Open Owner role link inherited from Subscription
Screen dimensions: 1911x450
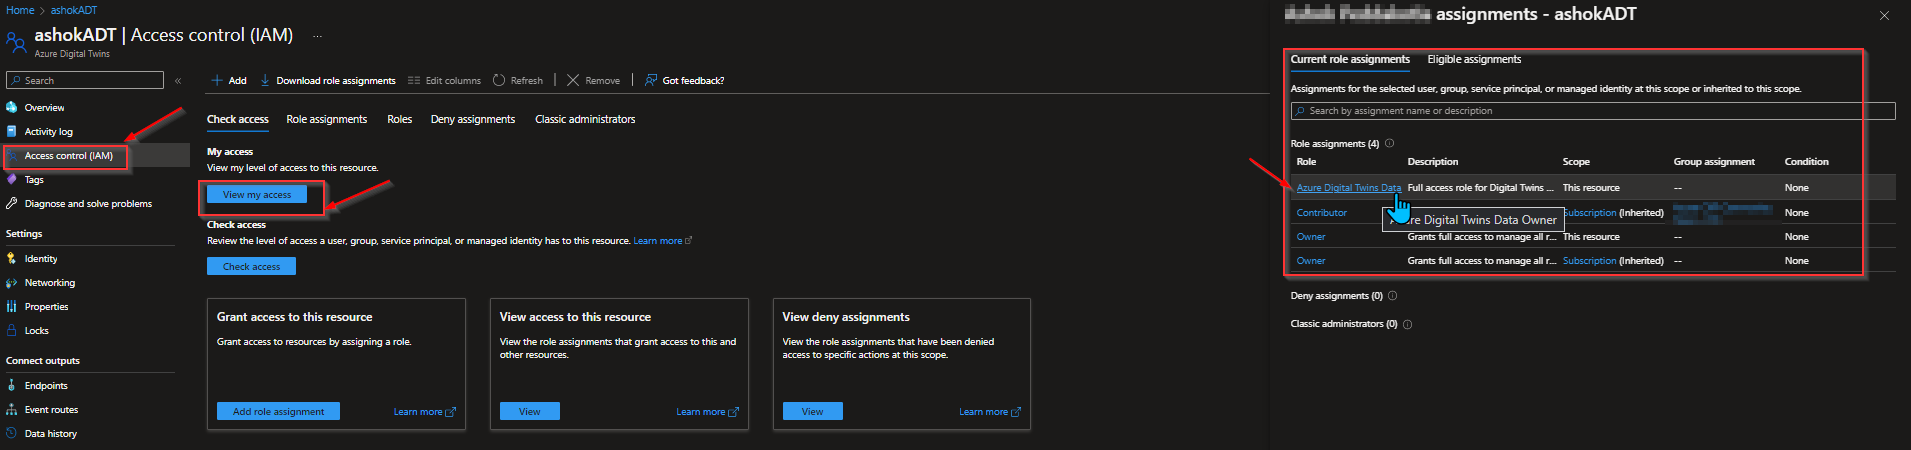point(1310,261)
